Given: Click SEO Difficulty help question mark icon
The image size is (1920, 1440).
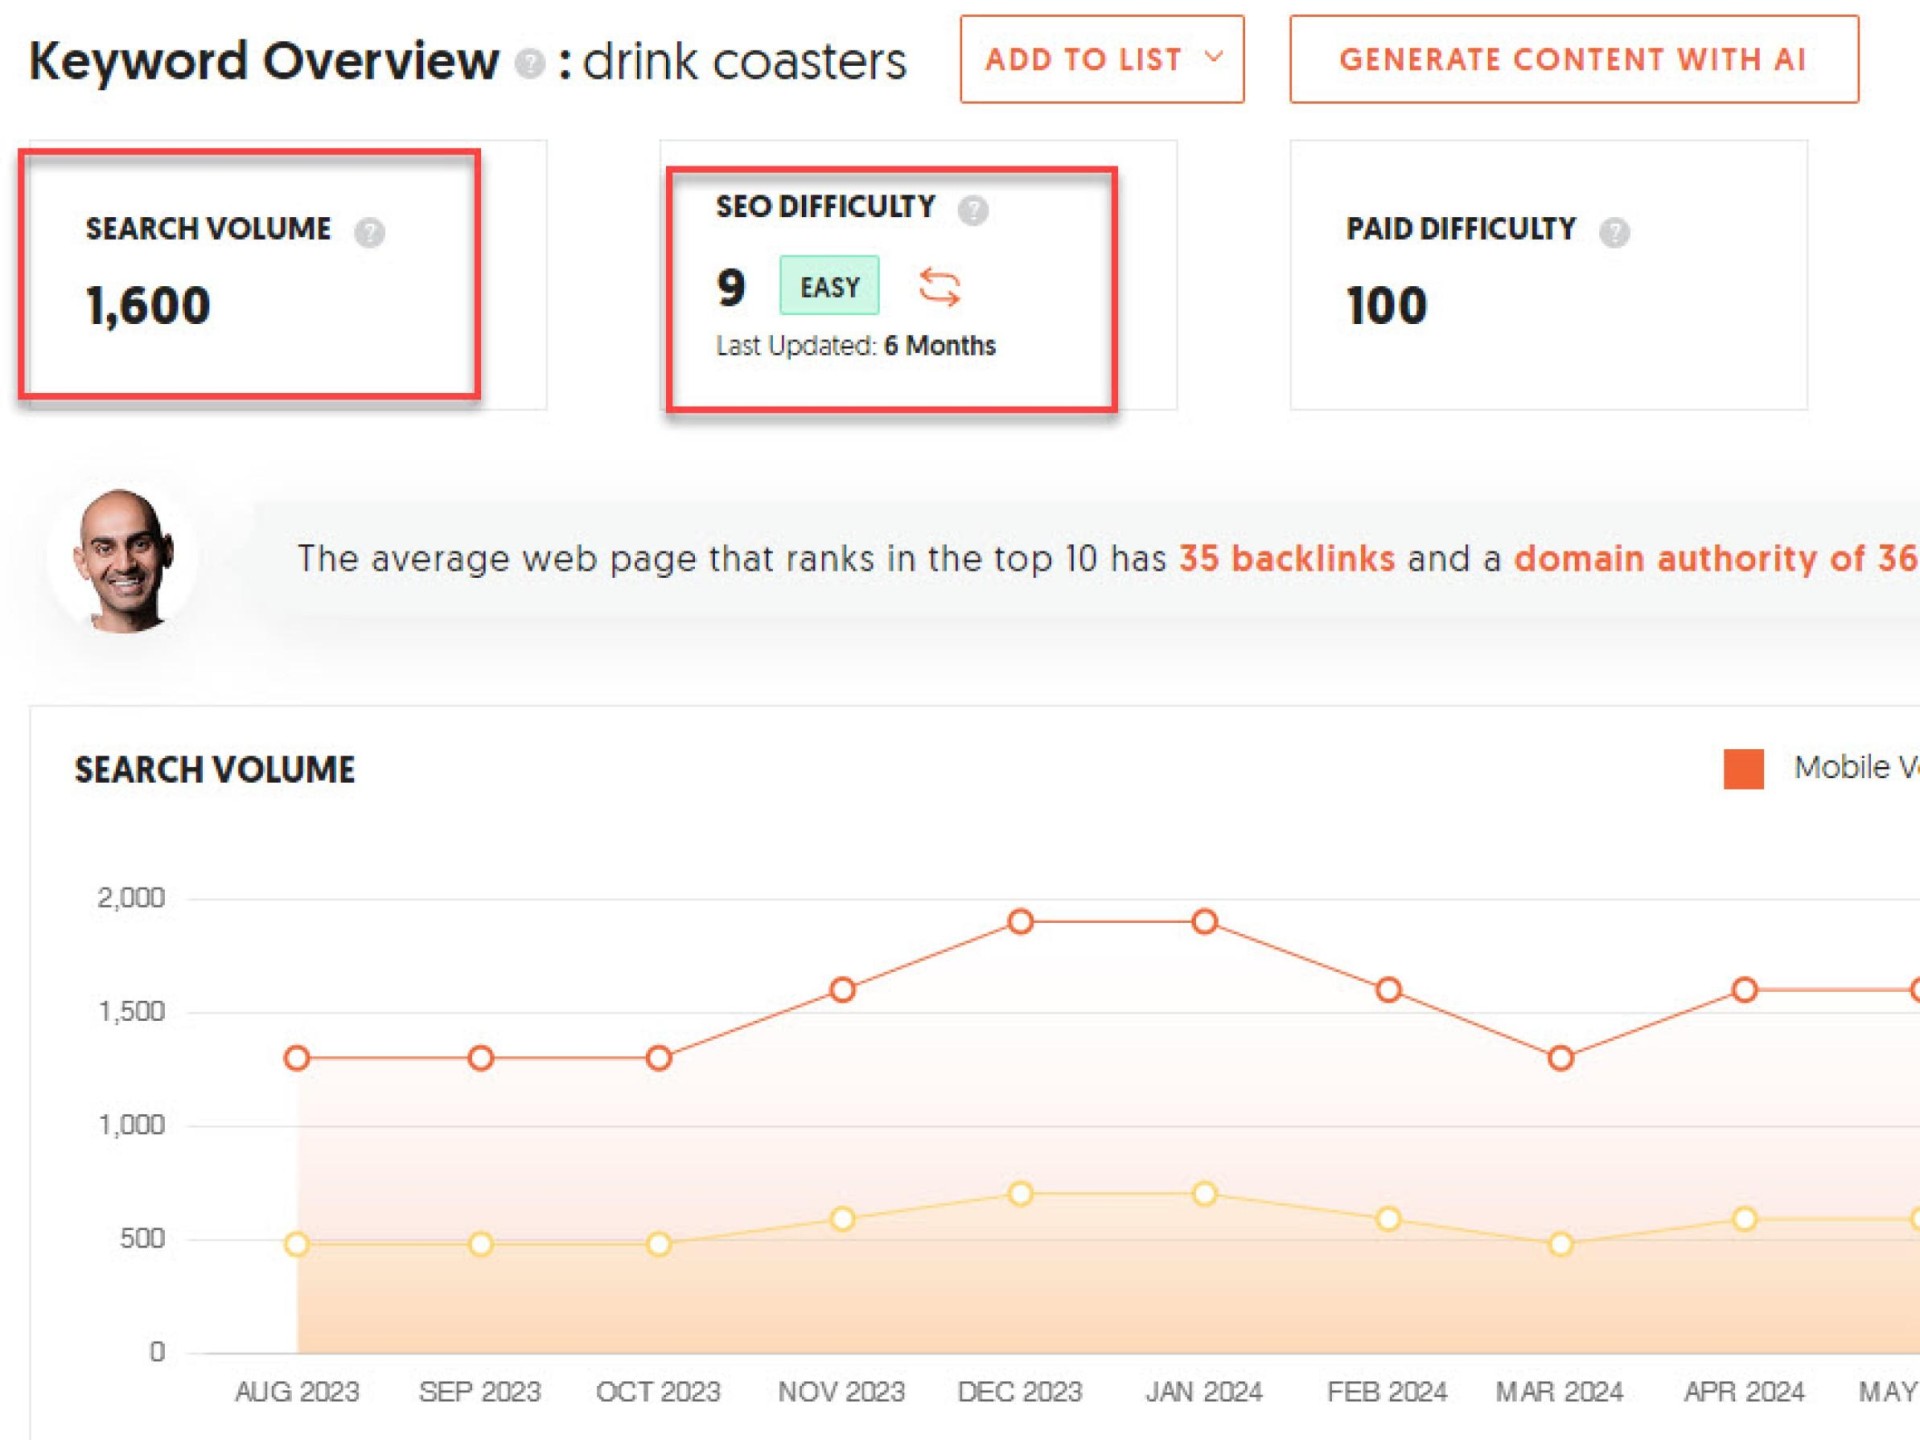Looking at the screenshot, I should coord(972,210).
